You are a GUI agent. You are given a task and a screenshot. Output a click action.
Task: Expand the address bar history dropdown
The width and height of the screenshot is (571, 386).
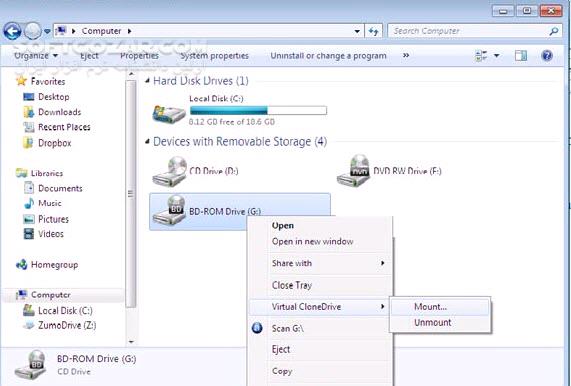click(x=357, y=31)
